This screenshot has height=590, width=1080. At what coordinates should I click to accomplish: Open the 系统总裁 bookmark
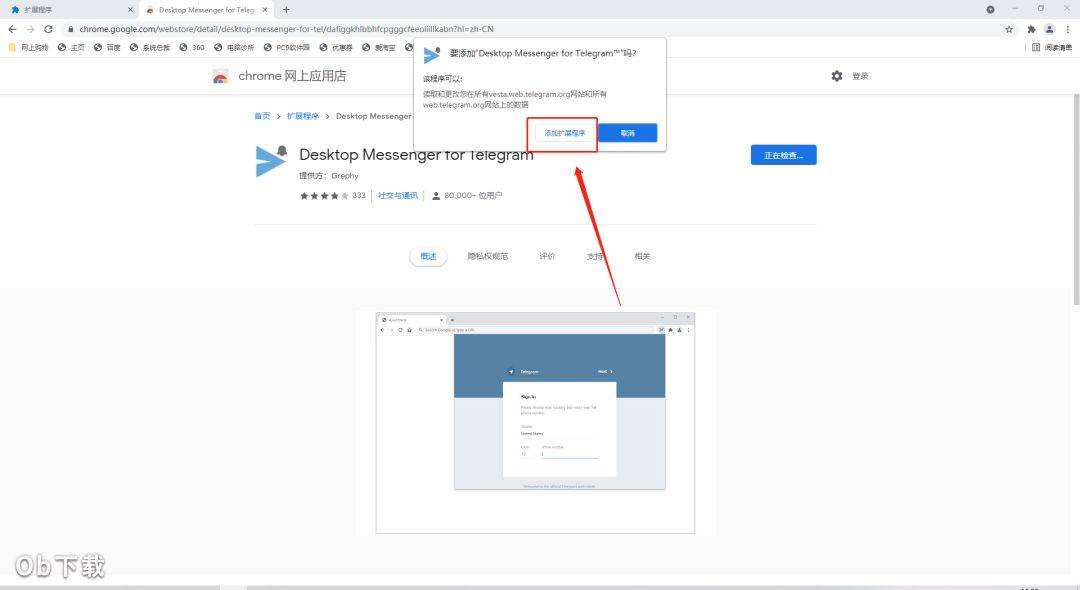pos(150,48)
